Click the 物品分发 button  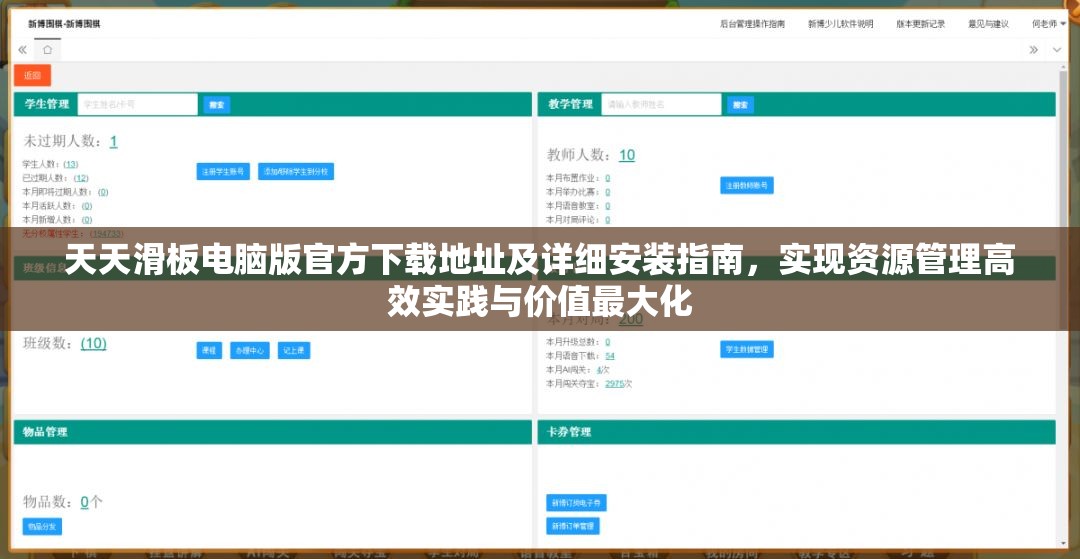coord(42,527)
